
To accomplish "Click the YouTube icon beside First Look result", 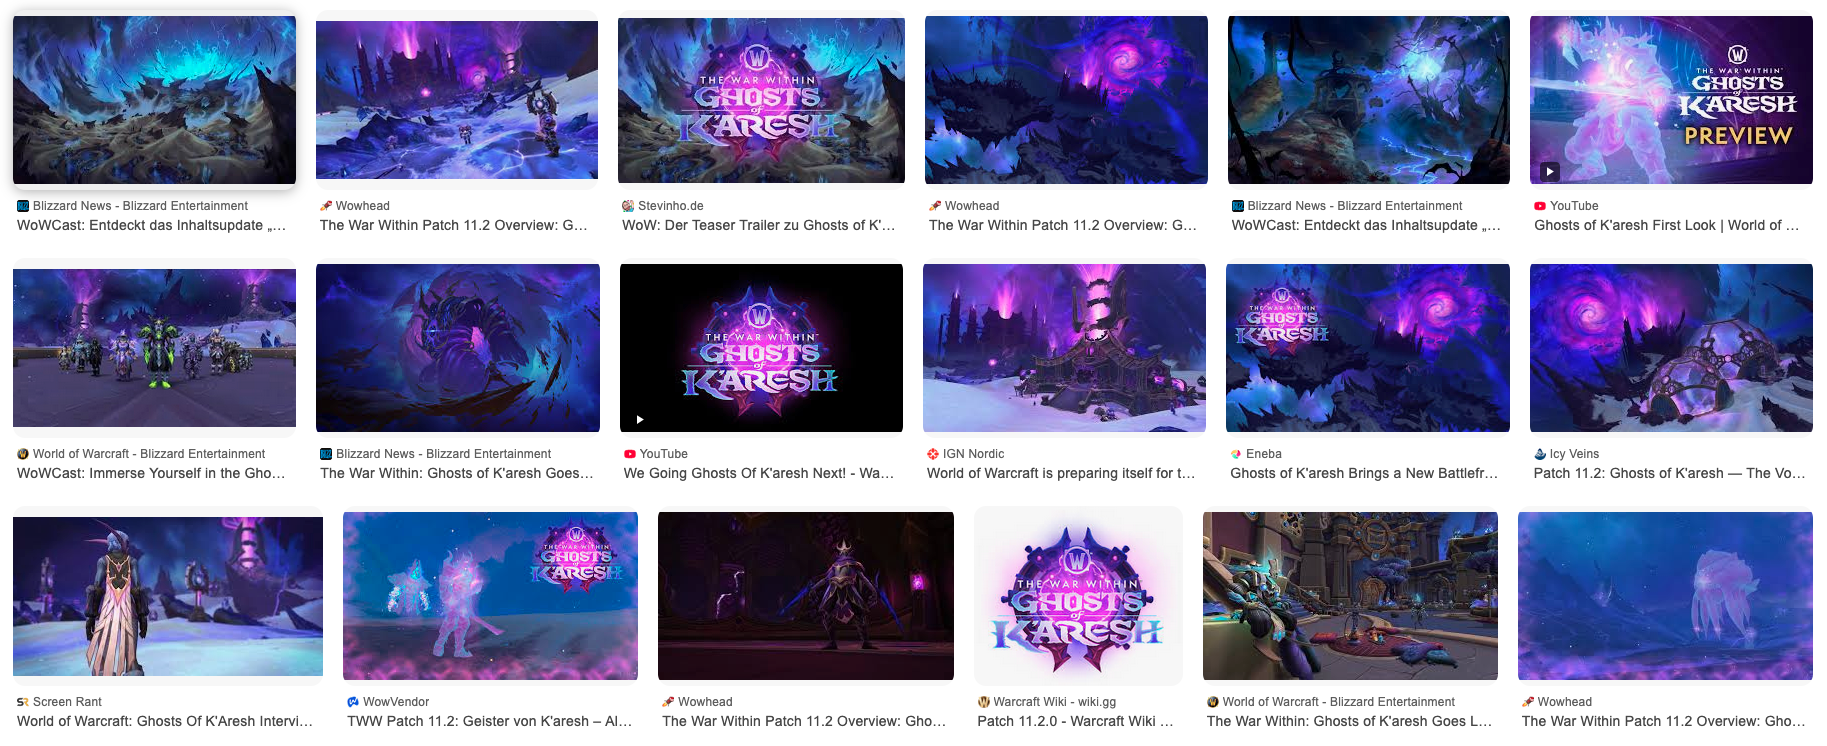I will (1540, 206).
